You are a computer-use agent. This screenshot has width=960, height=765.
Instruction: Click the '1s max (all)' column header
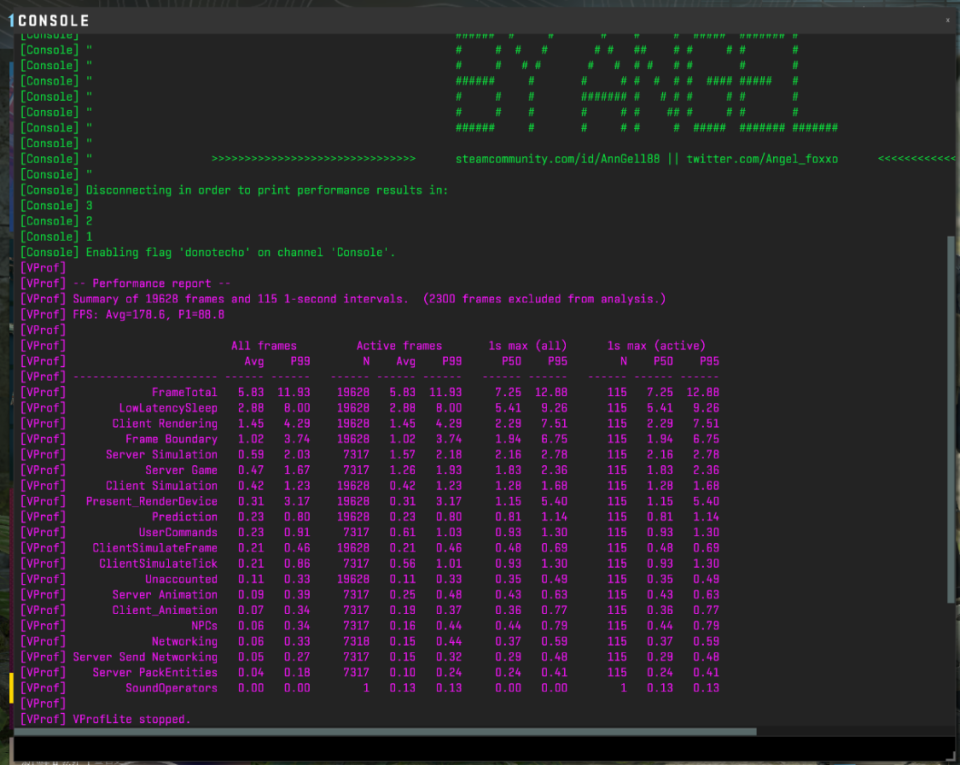pos(528,346)
